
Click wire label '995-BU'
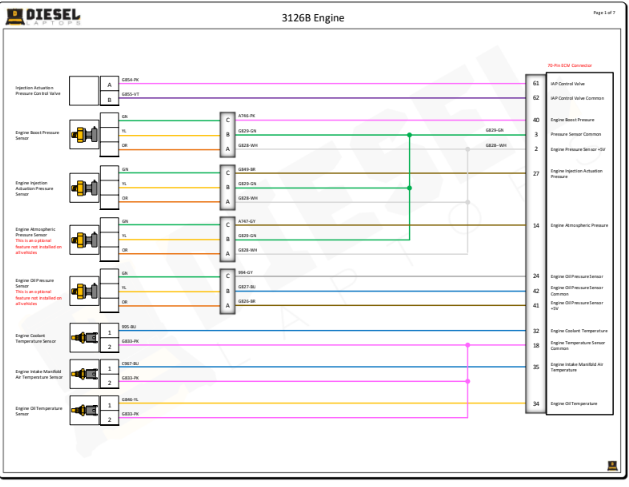(x=129, y=327)
